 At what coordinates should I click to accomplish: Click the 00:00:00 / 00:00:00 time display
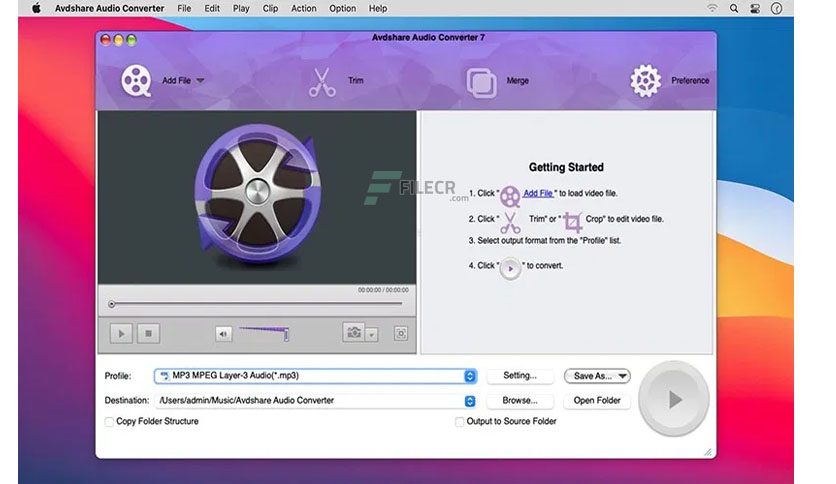(383, 290)
